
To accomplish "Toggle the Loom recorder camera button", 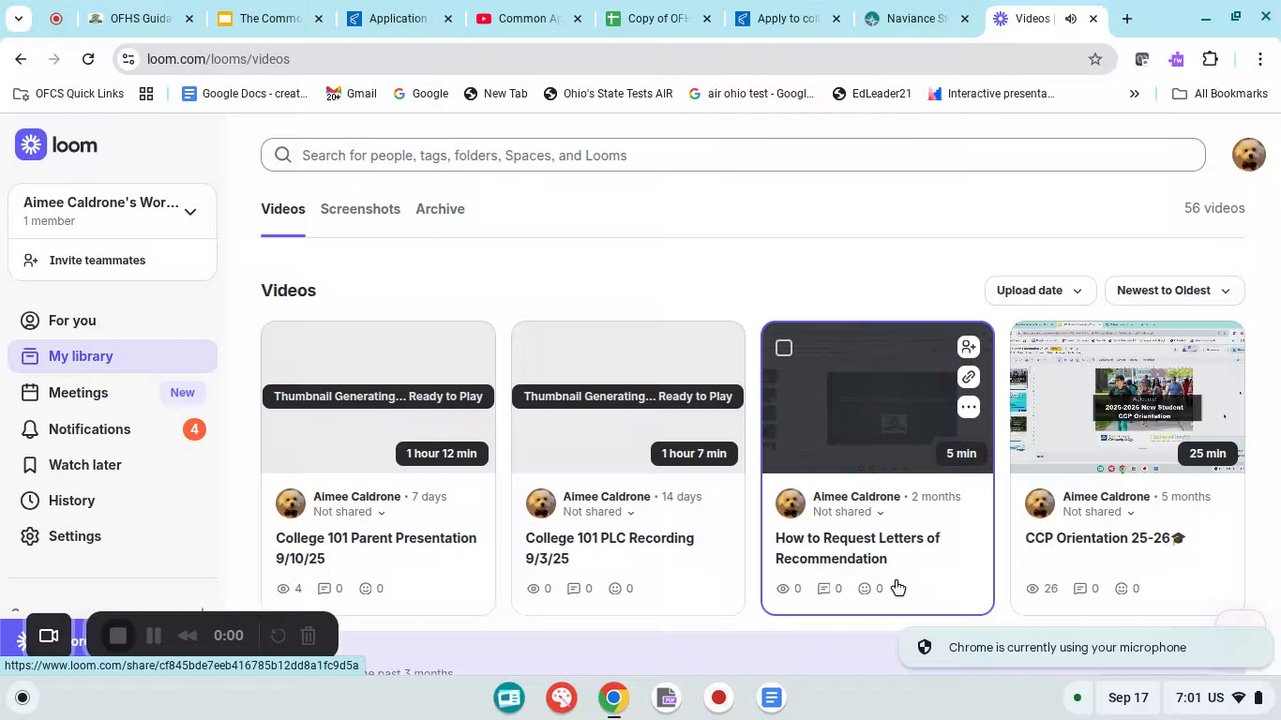I will tap(48, 636).
